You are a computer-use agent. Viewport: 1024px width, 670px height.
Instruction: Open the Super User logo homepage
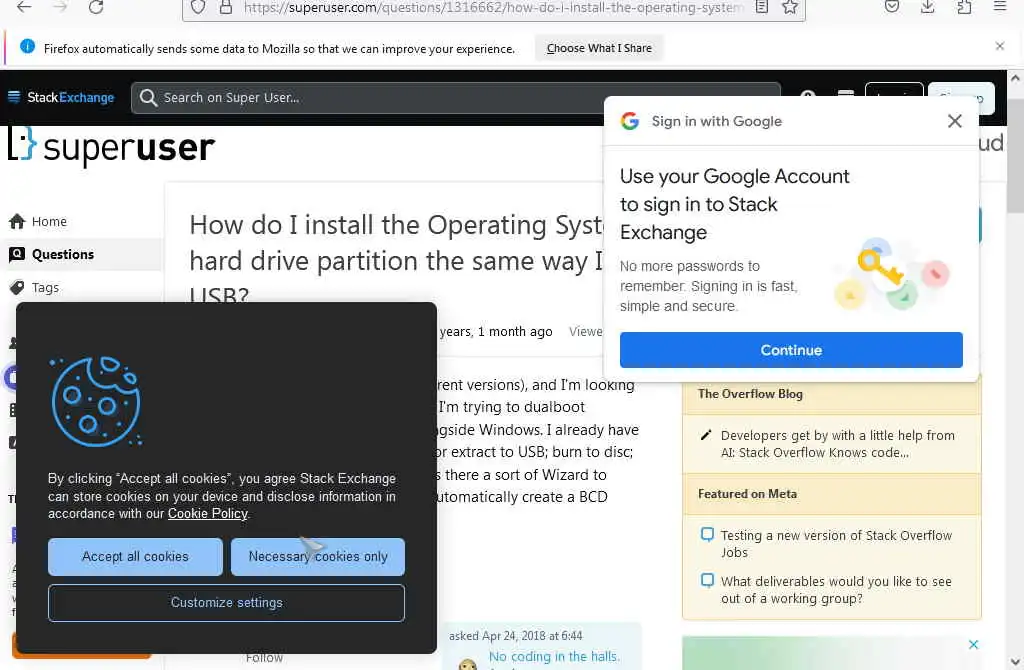(111, 146)
